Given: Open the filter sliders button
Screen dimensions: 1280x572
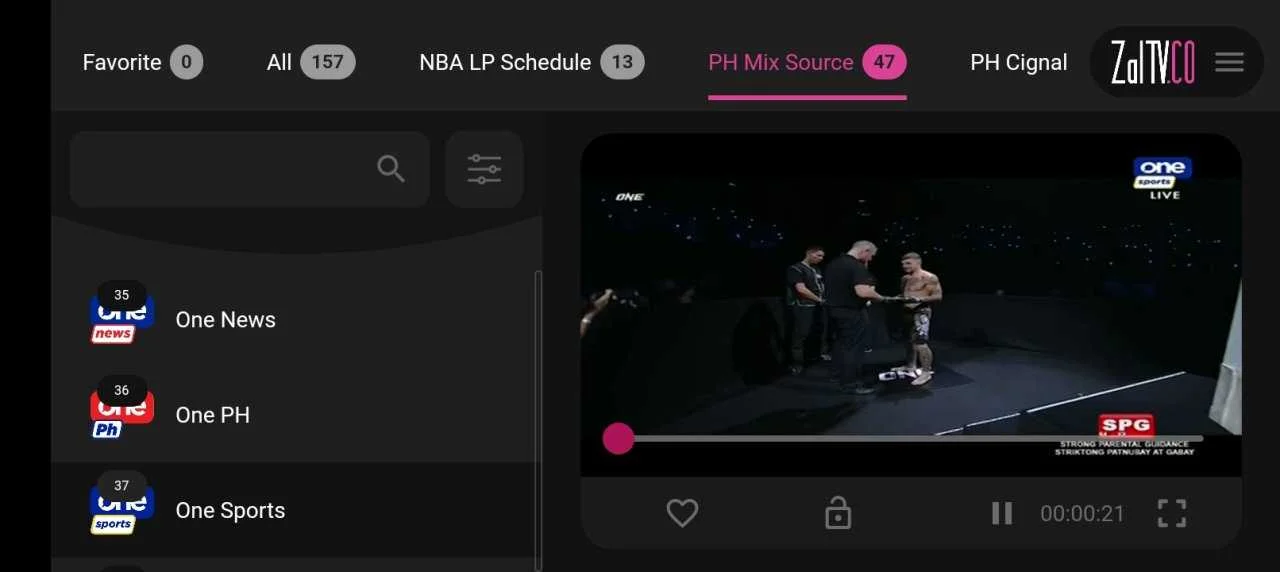Looking at the screenshot, I should [484, 169].
